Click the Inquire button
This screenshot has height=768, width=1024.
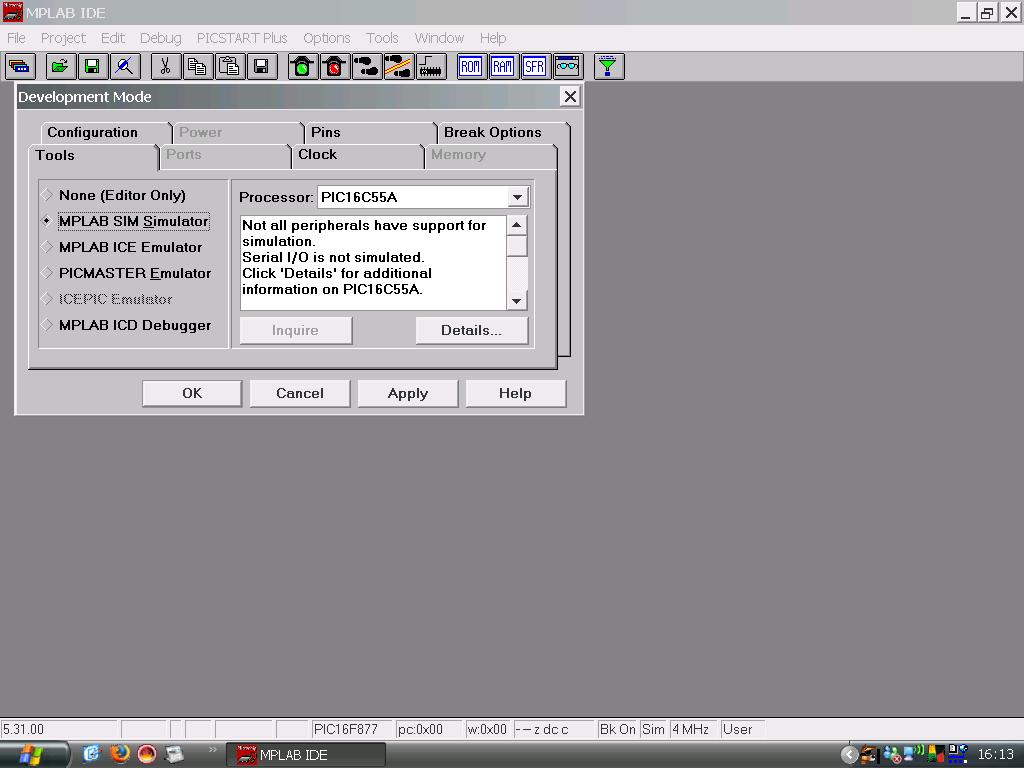pyautogui.click(x=295, y=330)
